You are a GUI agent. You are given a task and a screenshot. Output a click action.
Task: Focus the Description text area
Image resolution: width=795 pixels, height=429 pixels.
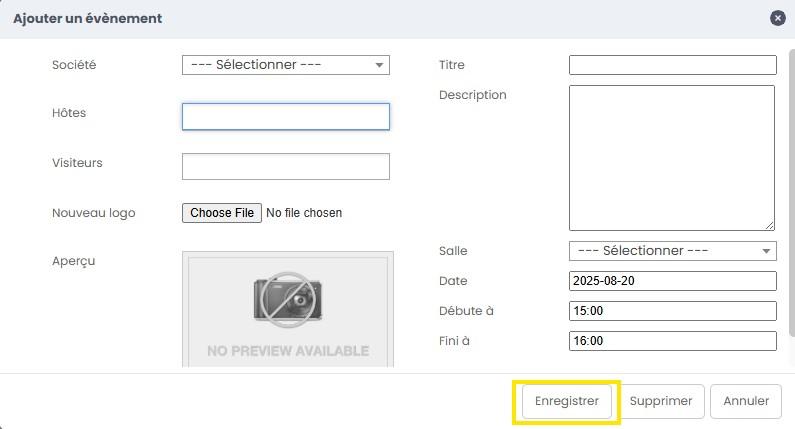(x=671, y=157)
